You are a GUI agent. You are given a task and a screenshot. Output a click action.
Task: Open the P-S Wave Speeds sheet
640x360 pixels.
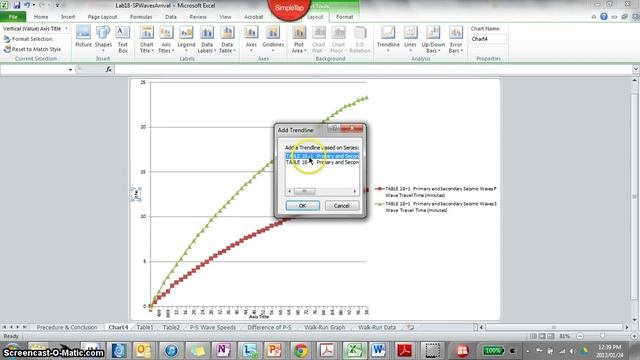click(213, 327)
